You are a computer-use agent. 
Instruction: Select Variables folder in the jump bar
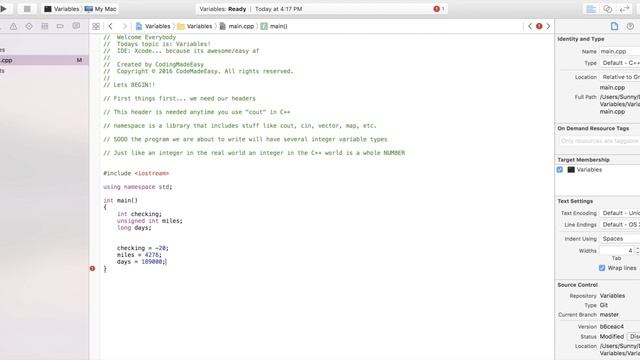pos(195,26)
